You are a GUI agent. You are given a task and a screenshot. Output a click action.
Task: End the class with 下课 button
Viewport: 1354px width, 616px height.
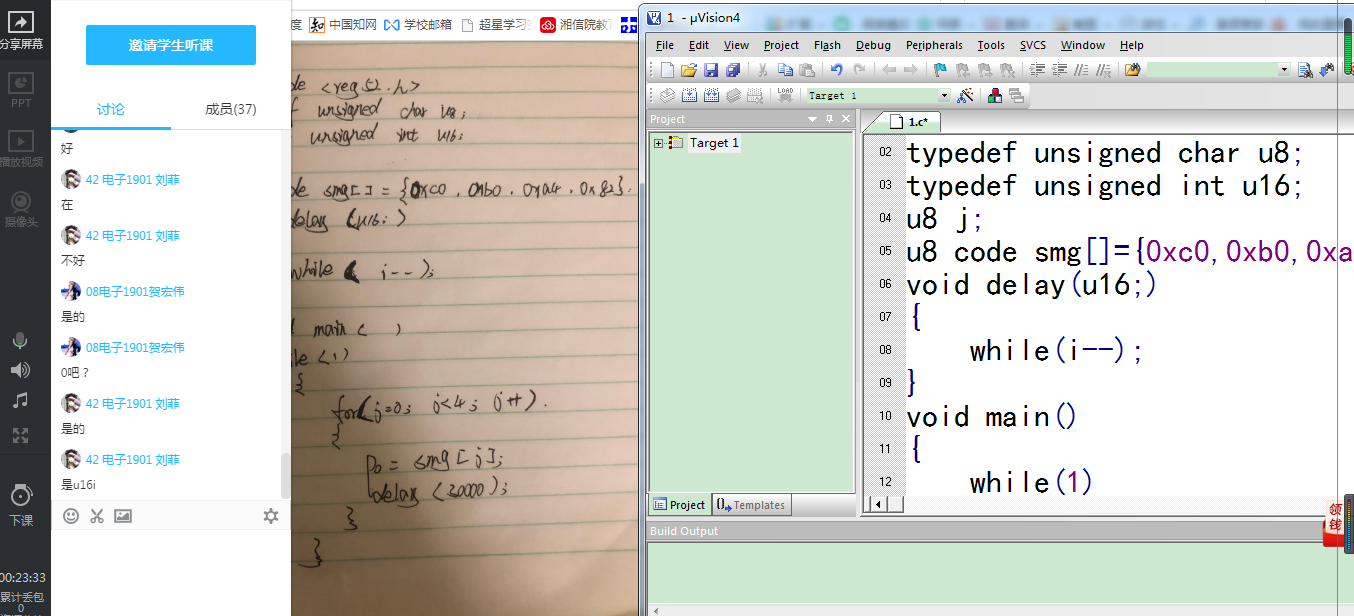(x=20, y=504)
